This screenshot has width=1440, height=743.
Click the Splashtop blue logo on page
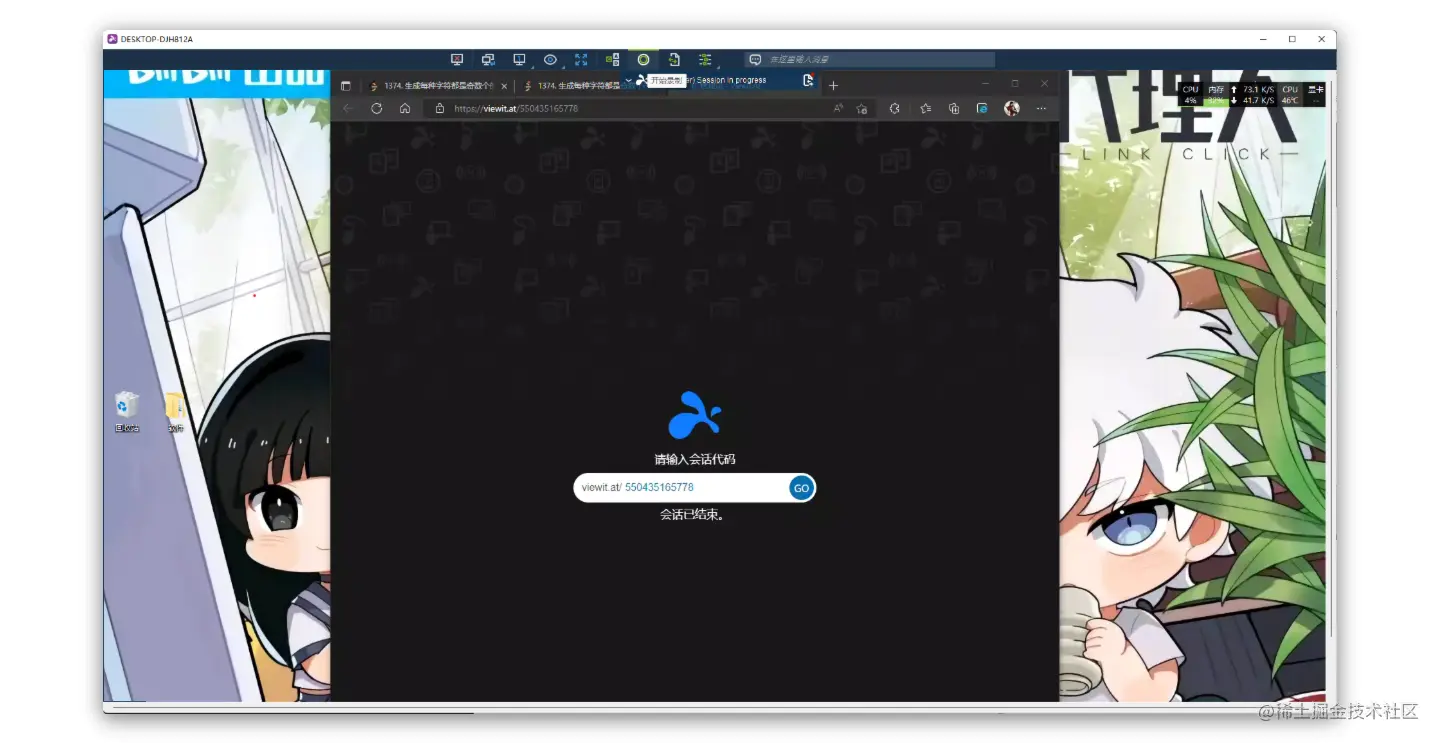point(694,415)
